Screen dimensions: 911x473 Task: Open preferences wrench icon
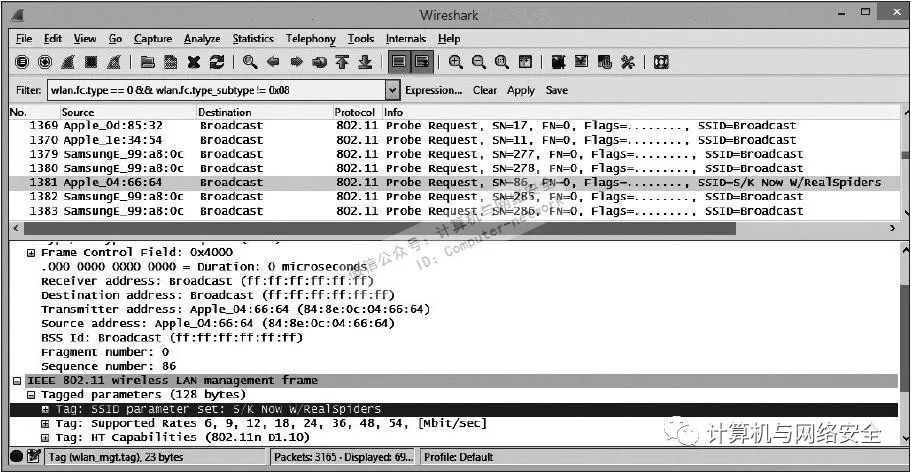627,62
